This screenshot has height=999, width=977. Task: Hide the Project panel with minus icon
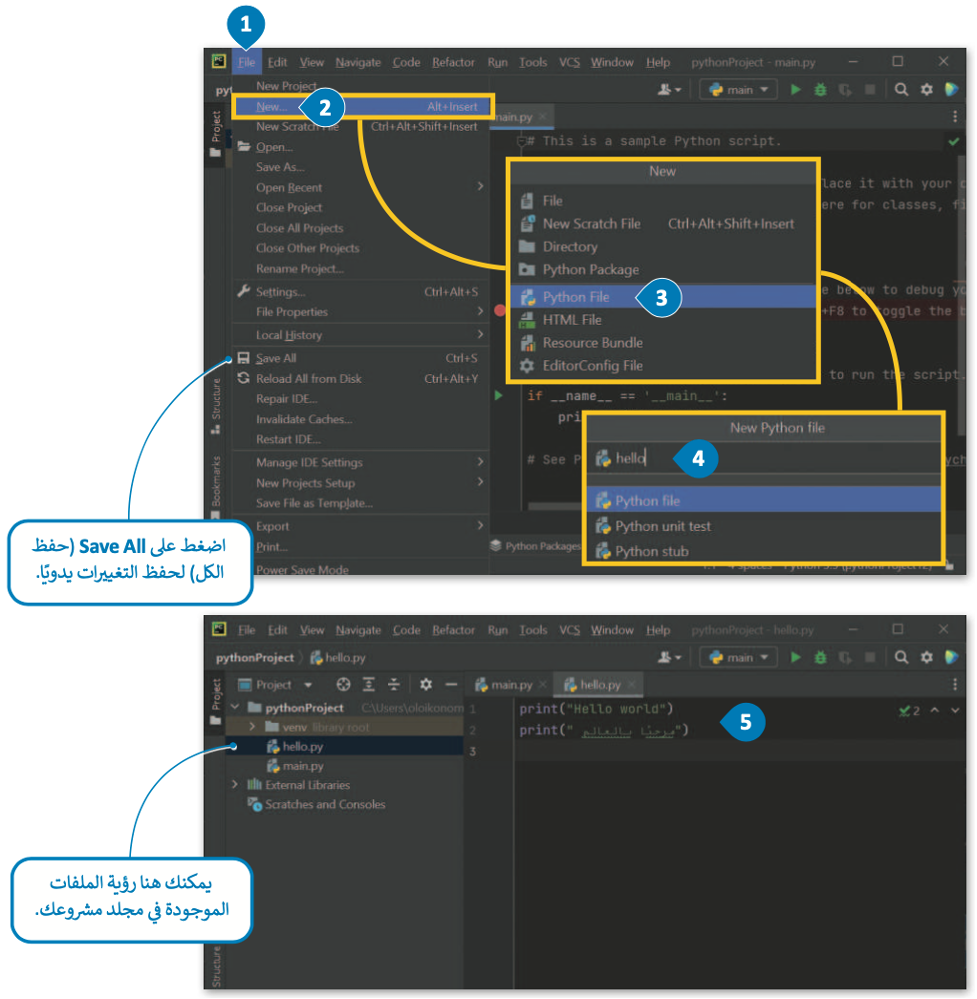[451, 684]
